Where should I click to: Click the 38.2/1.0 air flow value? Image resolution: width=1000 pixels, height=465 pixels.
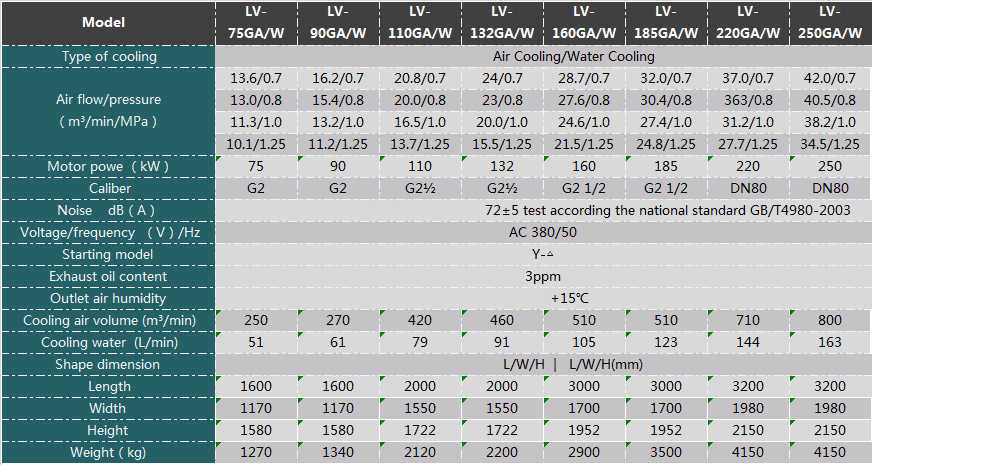830,122
